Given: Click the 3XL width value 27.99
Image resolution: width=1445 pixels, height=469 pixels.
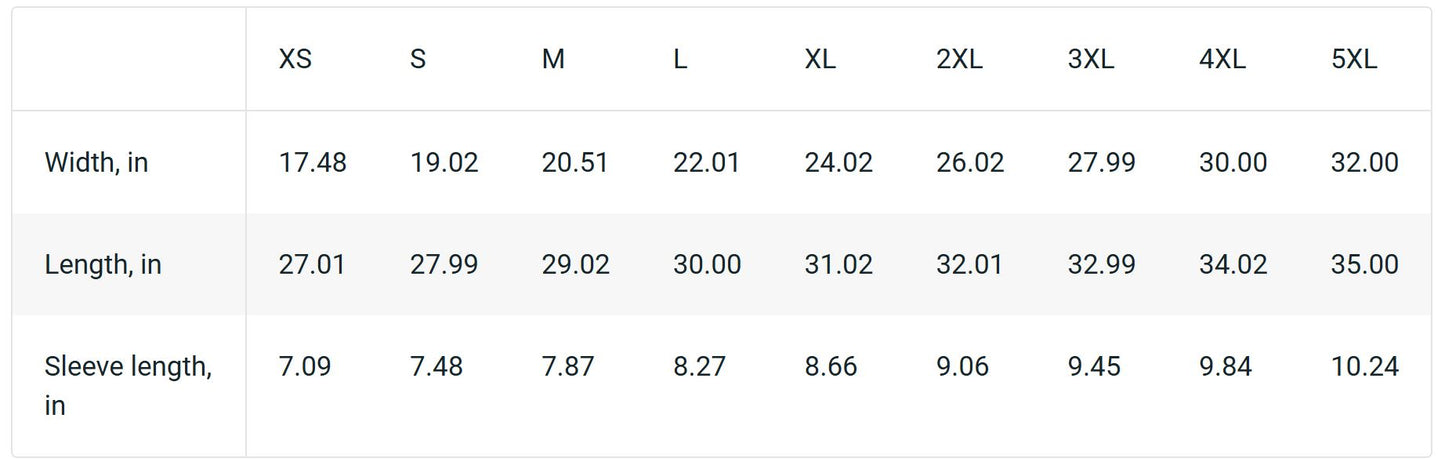Looking at the screenshot, I should 1101,163.
